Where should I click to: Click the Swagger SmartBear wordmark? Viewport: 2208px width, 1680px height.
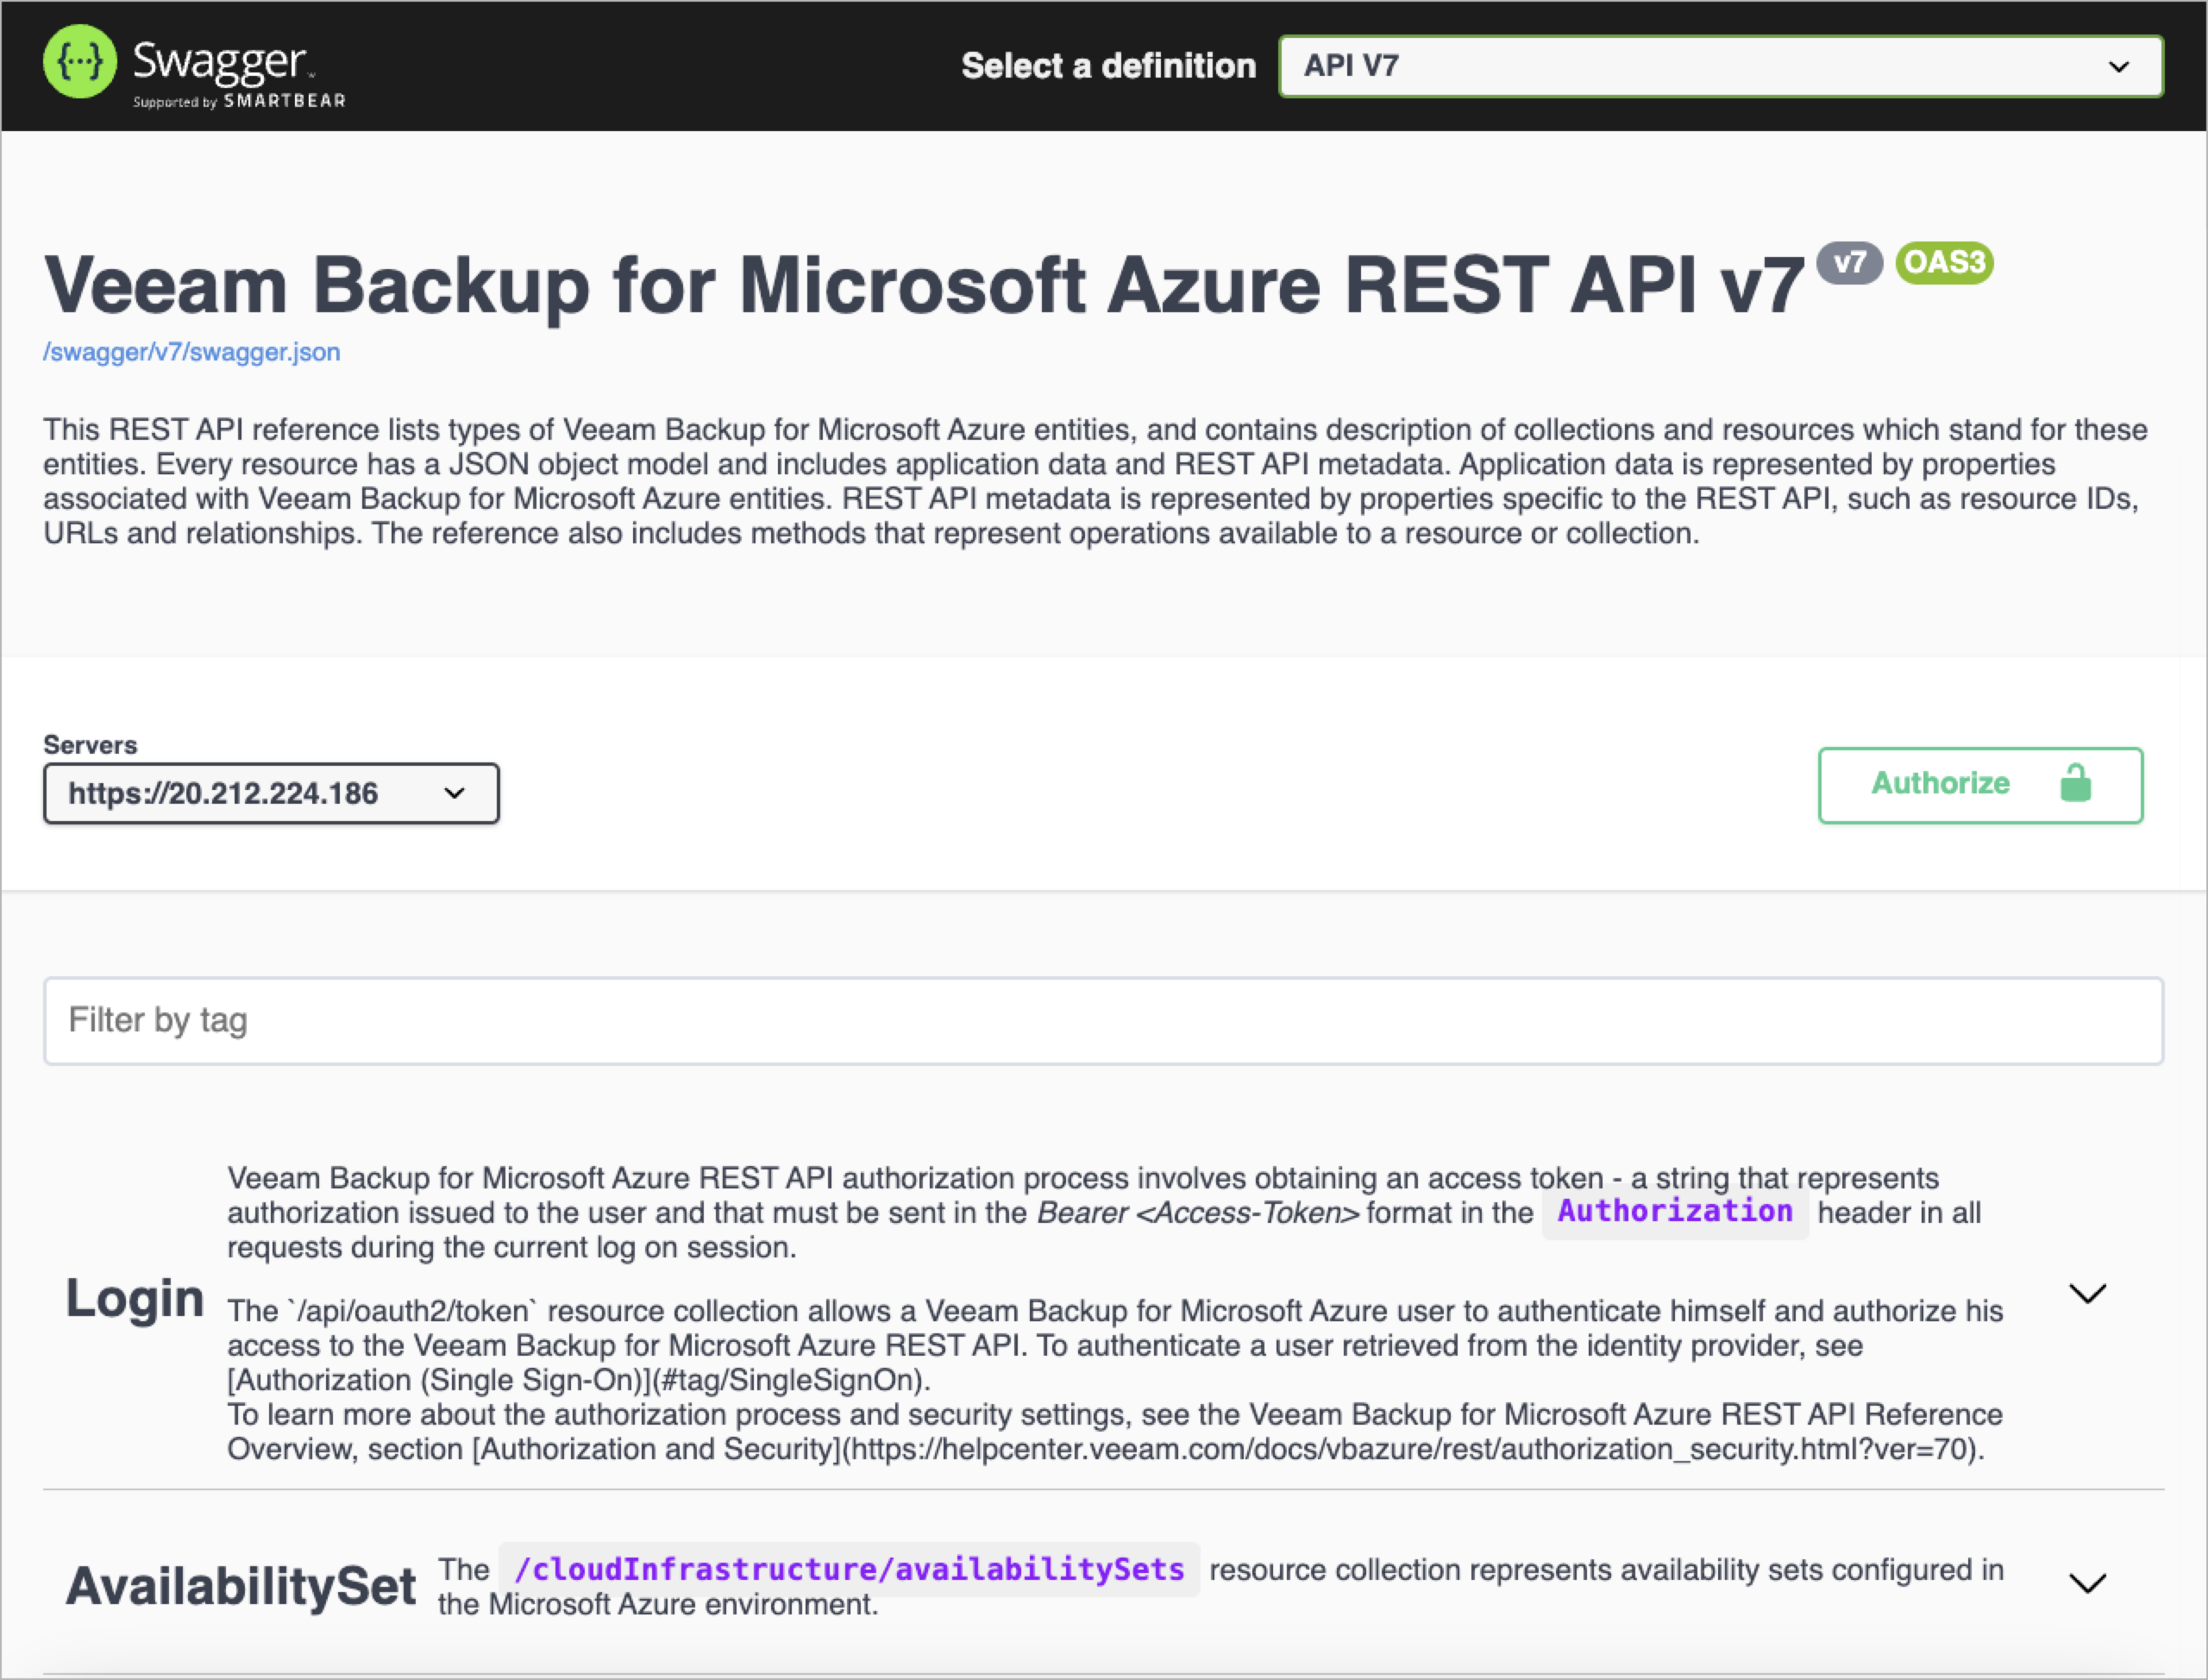click(x=238, y=72)
